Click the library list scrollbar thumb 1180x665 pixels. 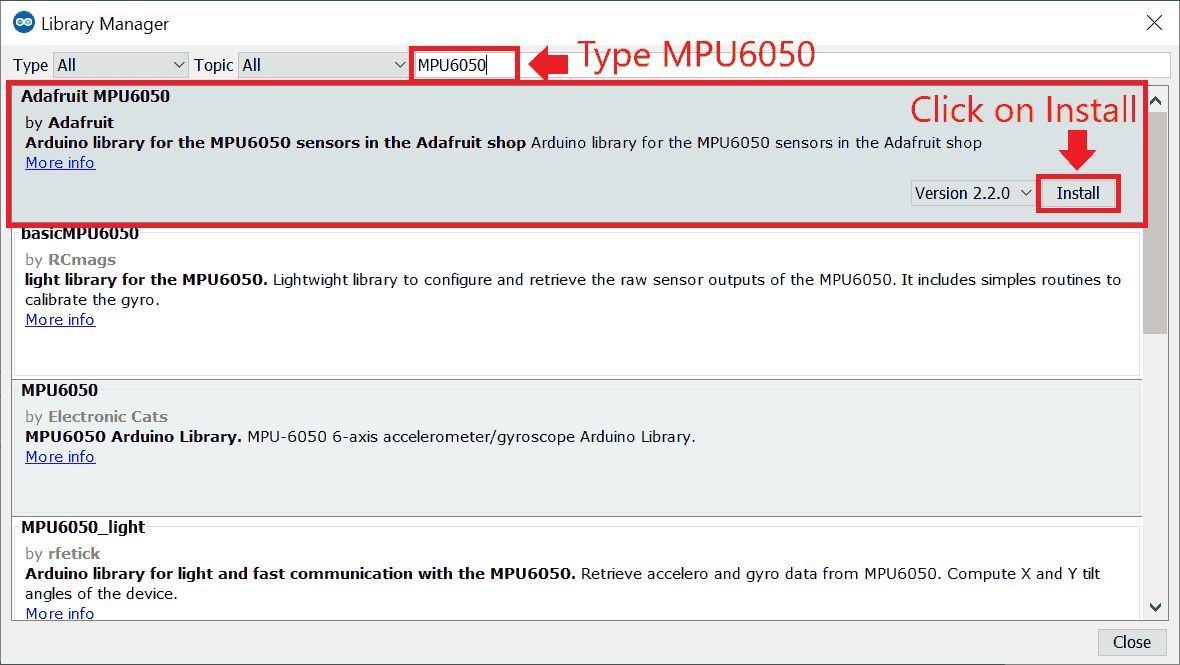click(1156, 220)
